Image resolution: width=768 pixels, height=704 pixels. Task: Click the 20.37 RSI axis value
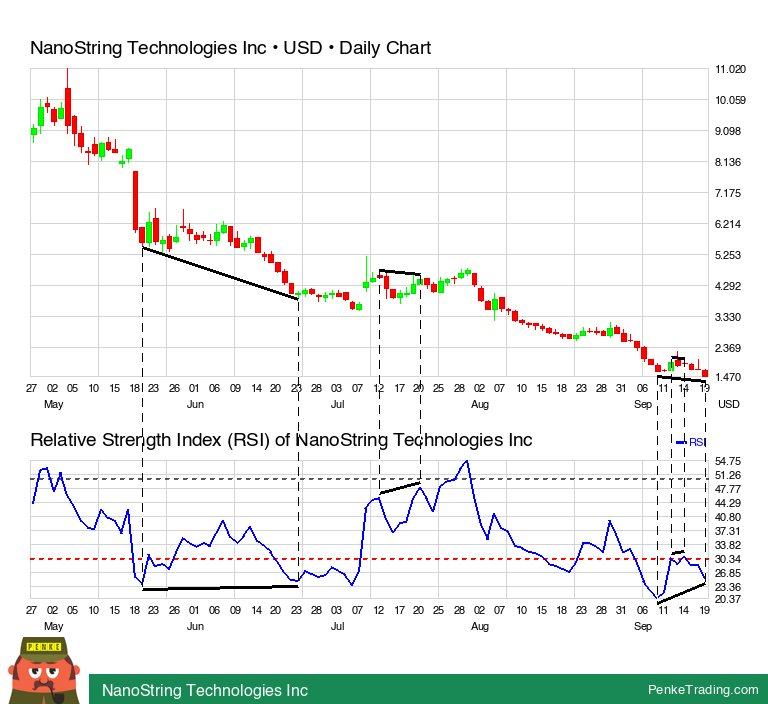click(x=728, y=599)
